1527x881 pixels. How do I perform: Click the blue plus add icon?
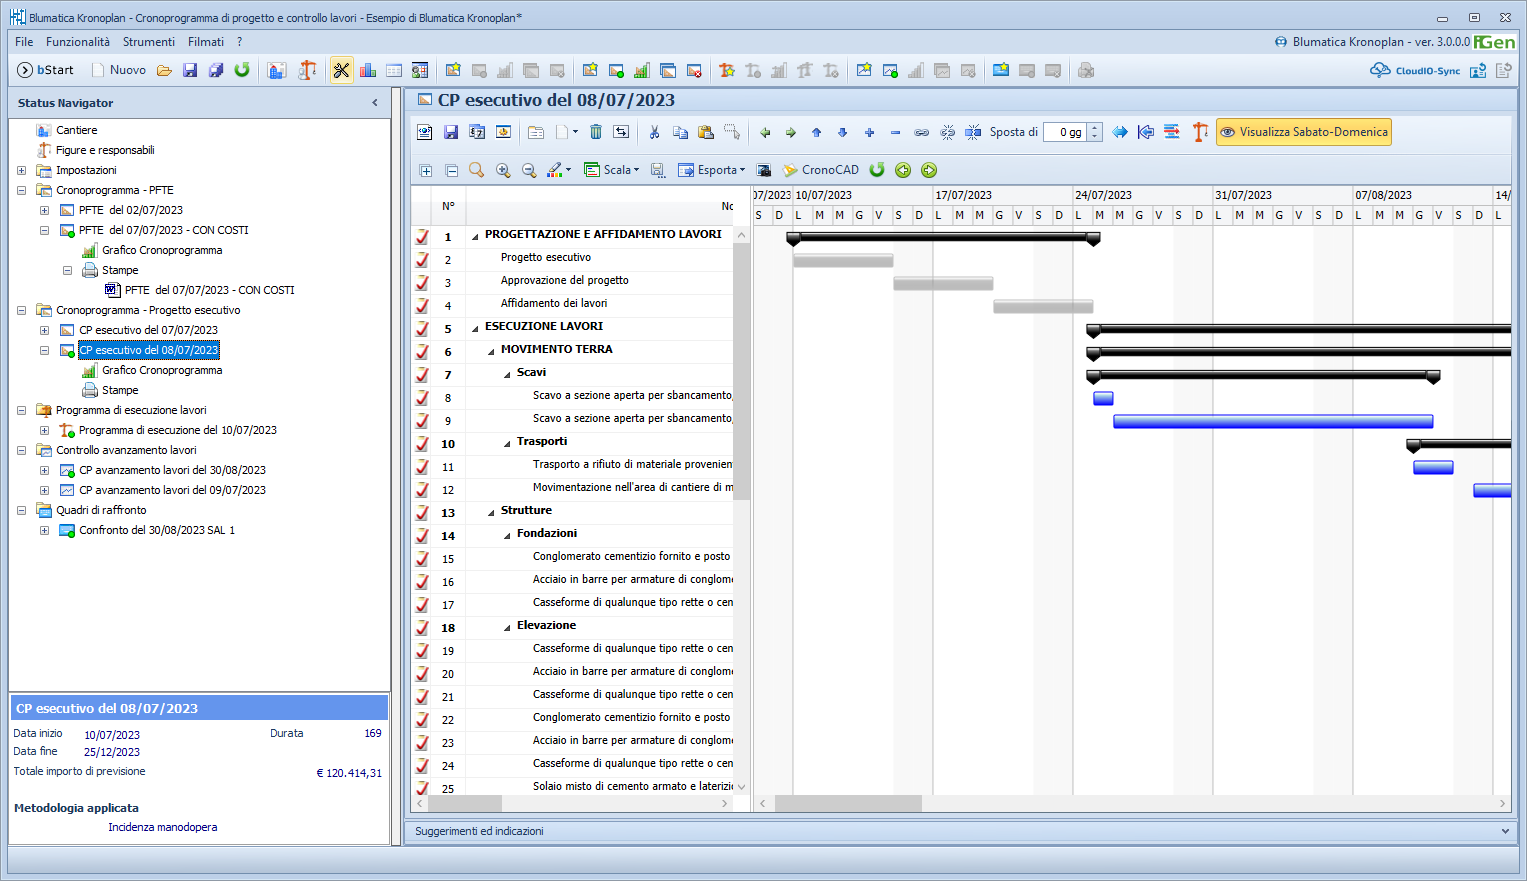(x=869, y=132)
